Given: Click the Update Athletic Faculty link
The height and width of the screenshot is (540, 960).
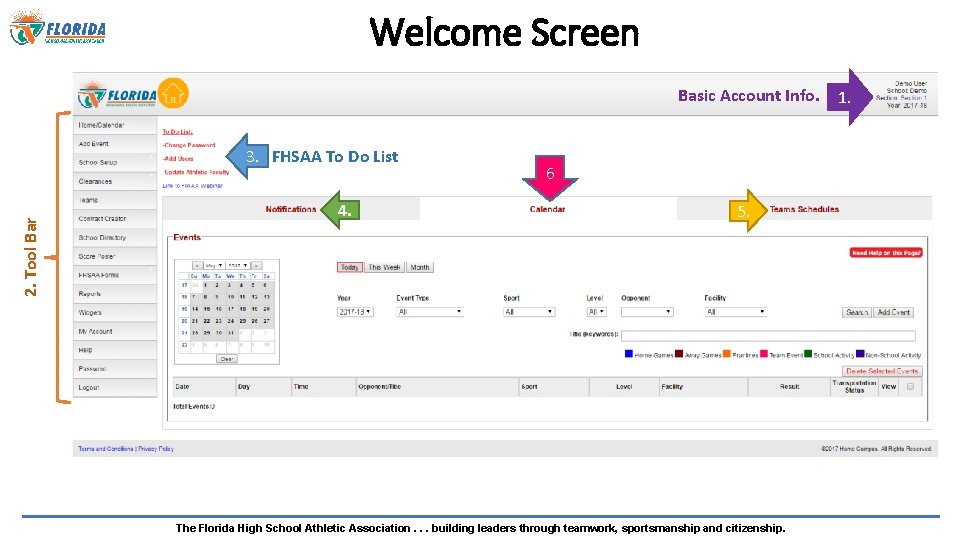Looking at the screenshot, I should tap(197, 172).
